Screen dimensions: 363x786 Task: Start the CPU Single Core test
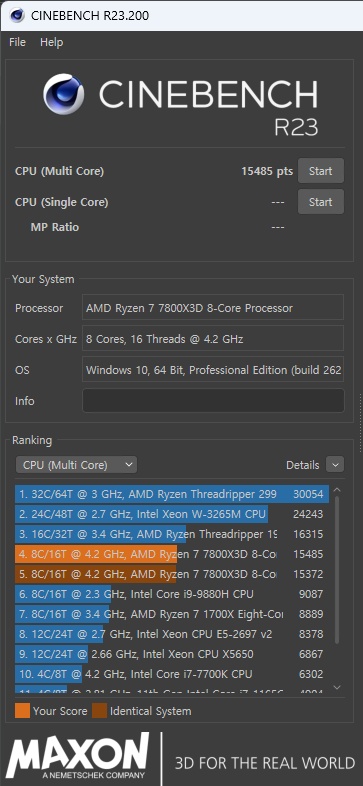321,202
